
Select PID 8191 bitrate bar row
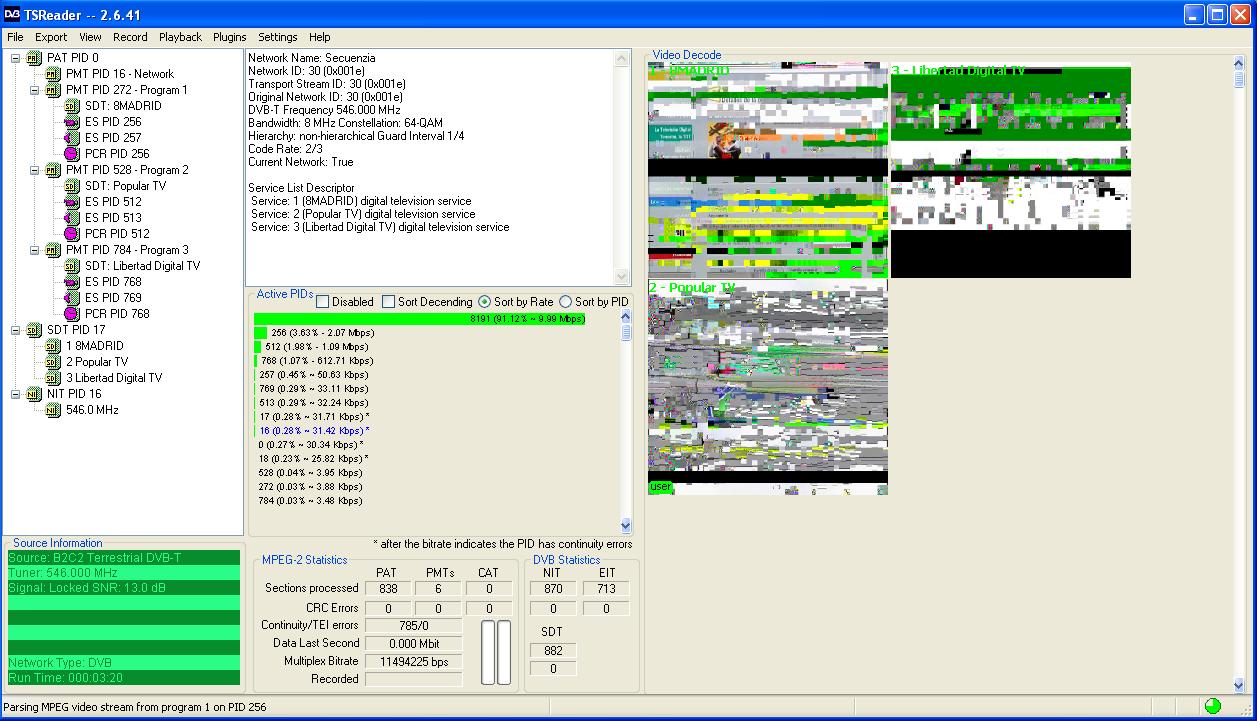point(420,319)
